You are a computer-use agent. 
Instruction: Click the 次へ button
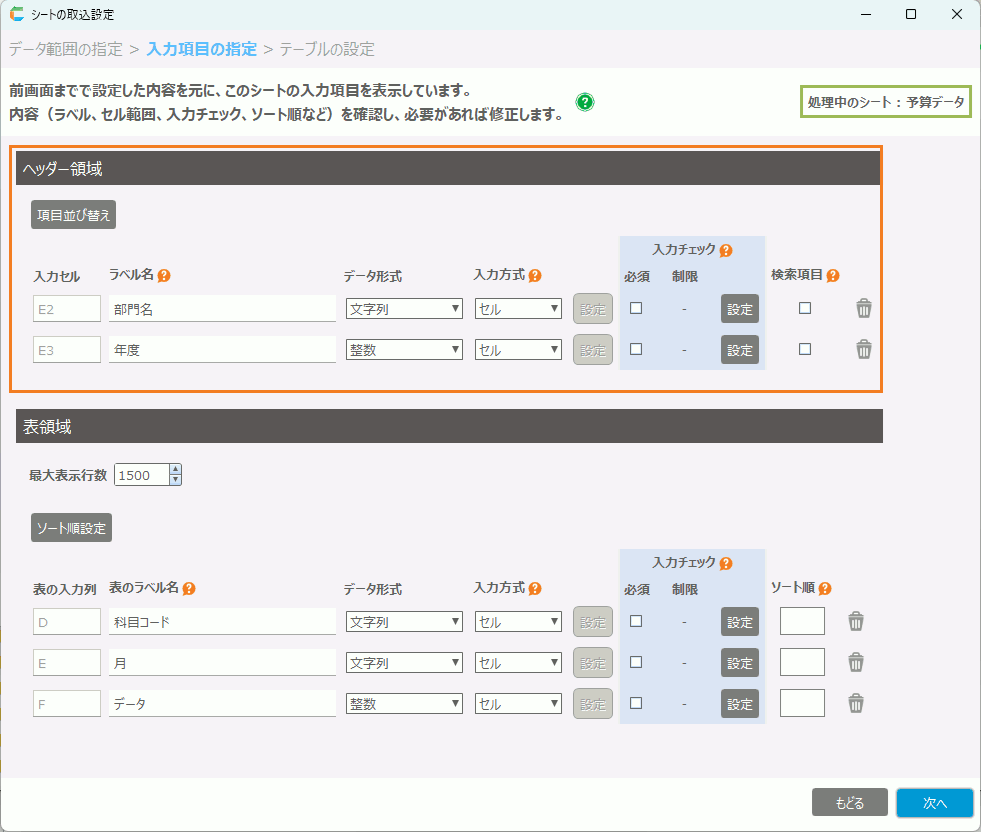pyautogui.click(x=934, y=803)
